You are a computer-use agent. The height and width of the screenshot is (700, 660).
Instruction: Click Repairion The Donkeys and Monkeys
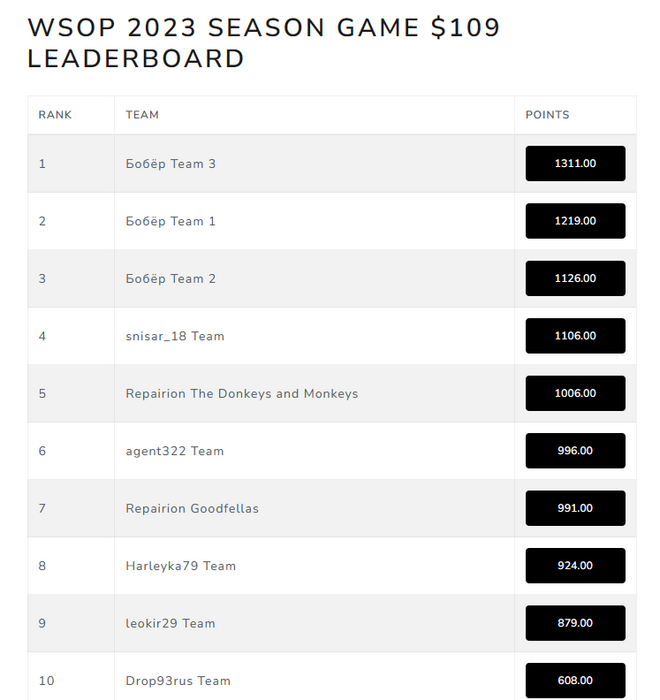[242, 394]
